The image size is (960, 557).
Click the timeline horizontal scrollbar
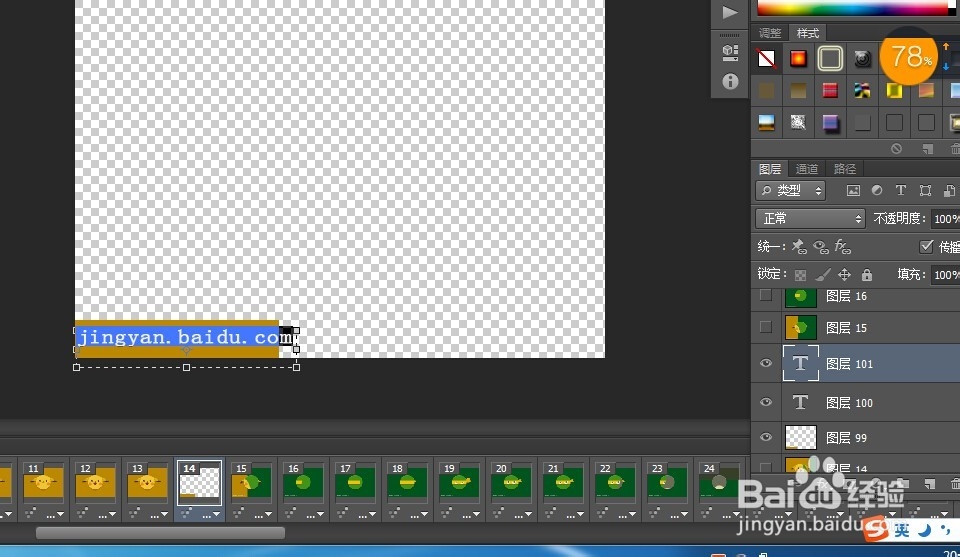click(x=160, y=533)
